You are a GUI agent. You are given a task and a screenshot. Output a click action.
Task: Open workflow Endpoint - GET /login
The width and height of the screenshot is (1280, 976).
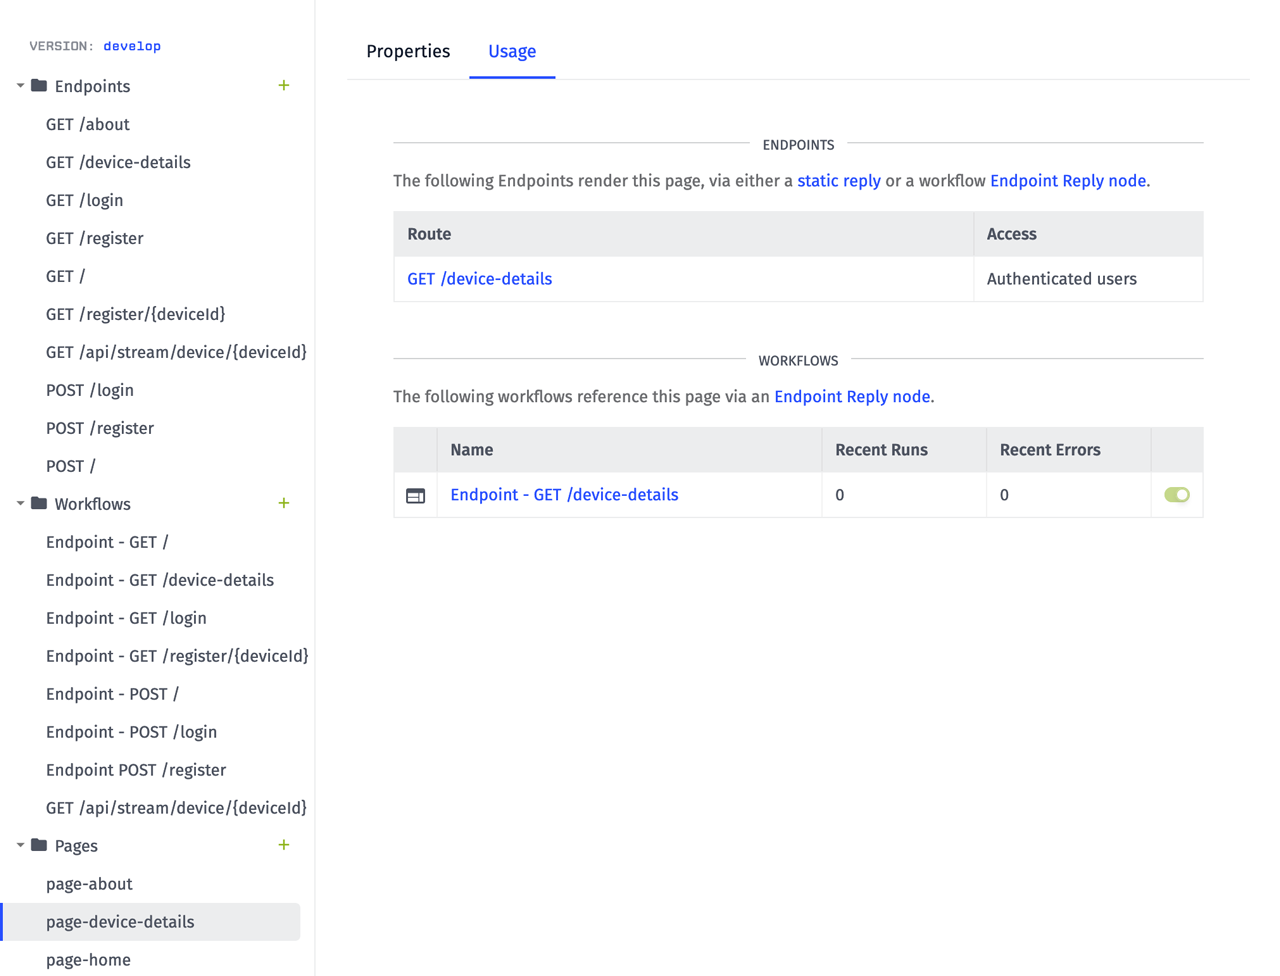pyautogui.click(x=126, y=619)
